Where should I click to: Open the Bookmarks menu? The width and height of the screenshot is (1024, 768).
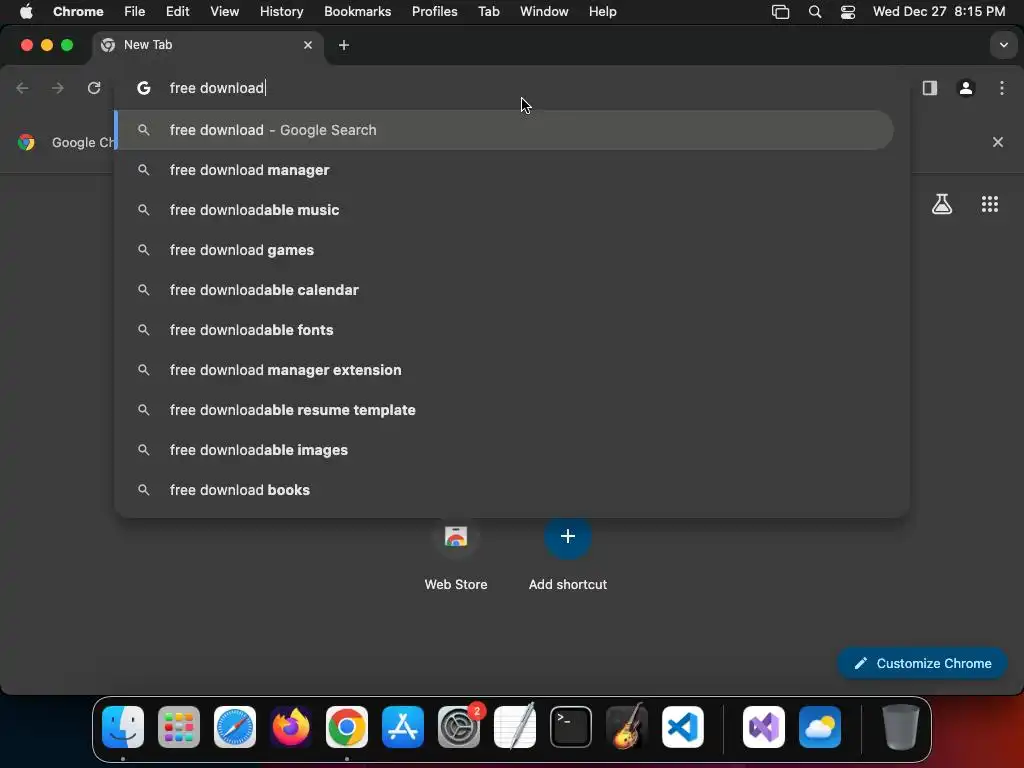pyautogui.click(x=358, y=12)
